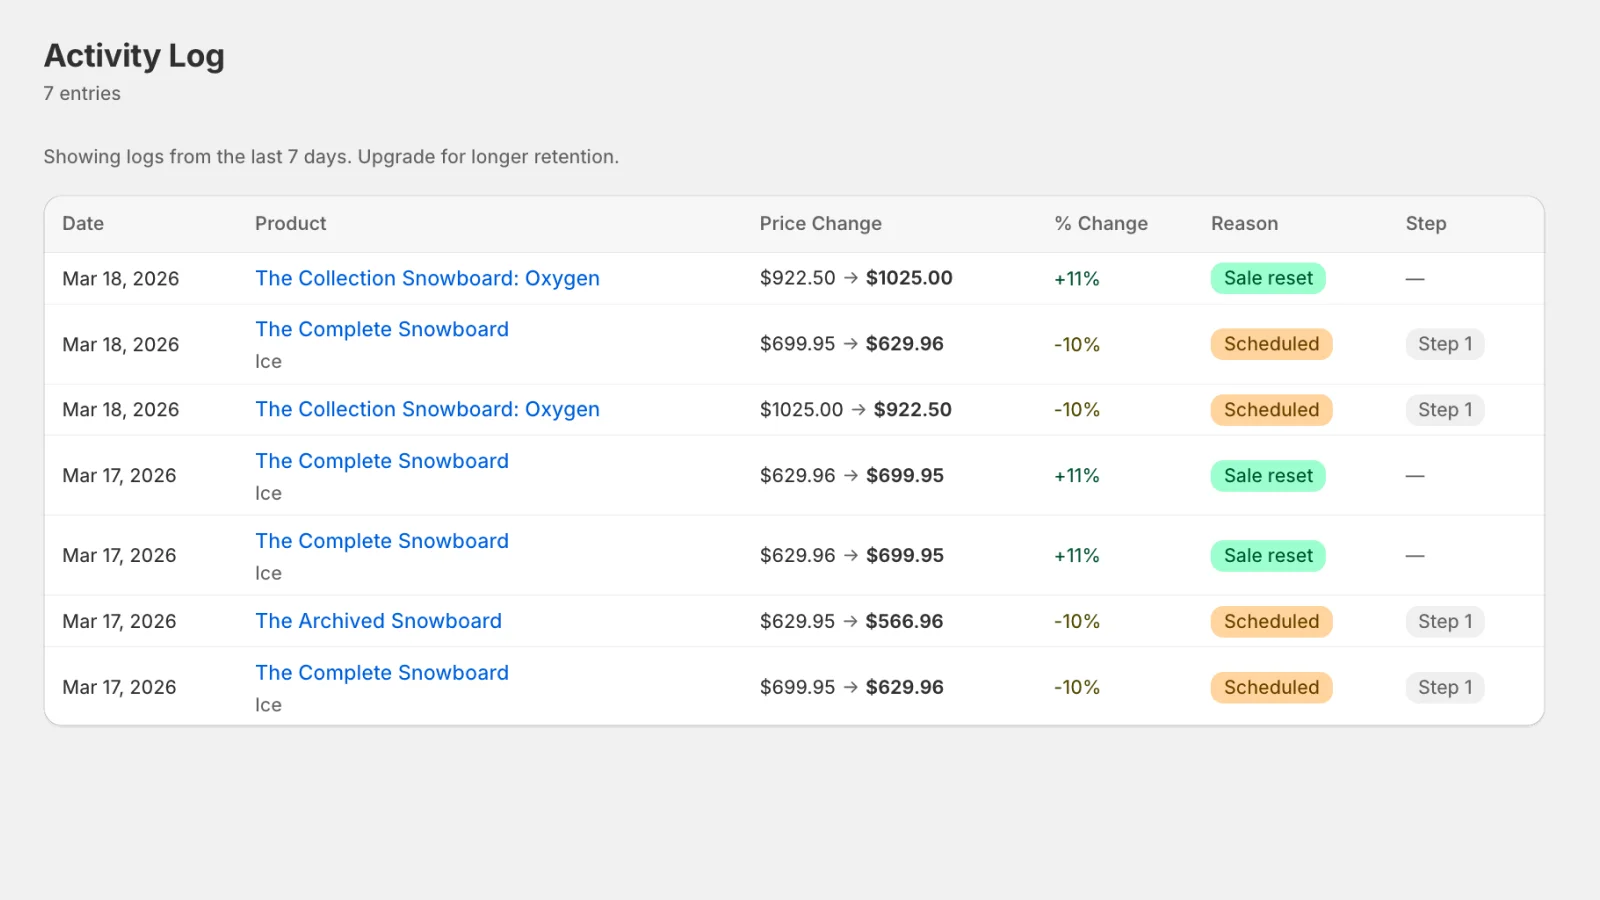This screenshot has width=1600, height=900.
Task: Open the Complete Snowboard link in the last row
Action: click(381, 673)
